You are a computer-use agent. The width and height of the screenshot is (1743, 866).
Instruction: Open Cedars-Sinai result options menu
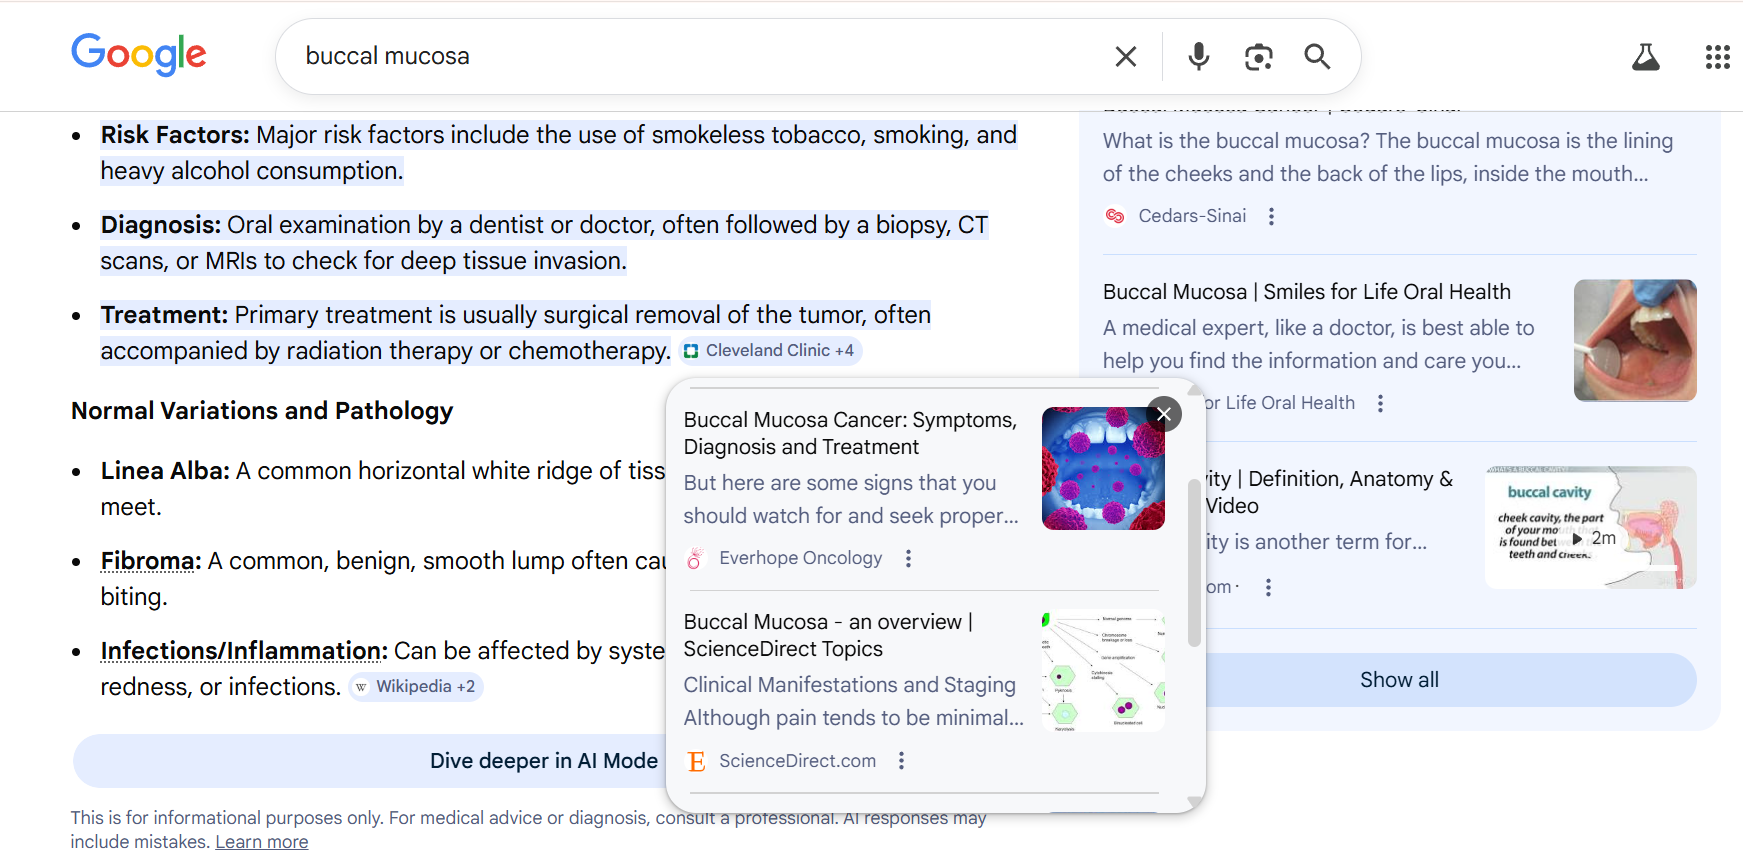pyautogui.click(x=1272, y=216)
